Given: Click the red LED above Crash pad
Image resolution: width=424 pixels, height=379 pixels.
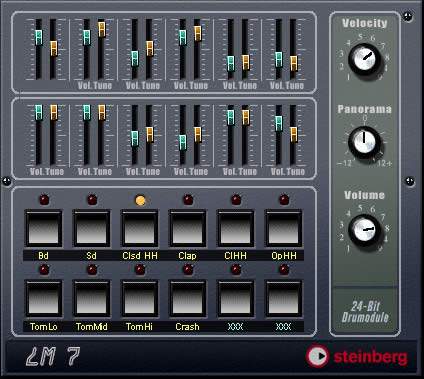Looking at the screenshot, I should (x=188, y=270).
